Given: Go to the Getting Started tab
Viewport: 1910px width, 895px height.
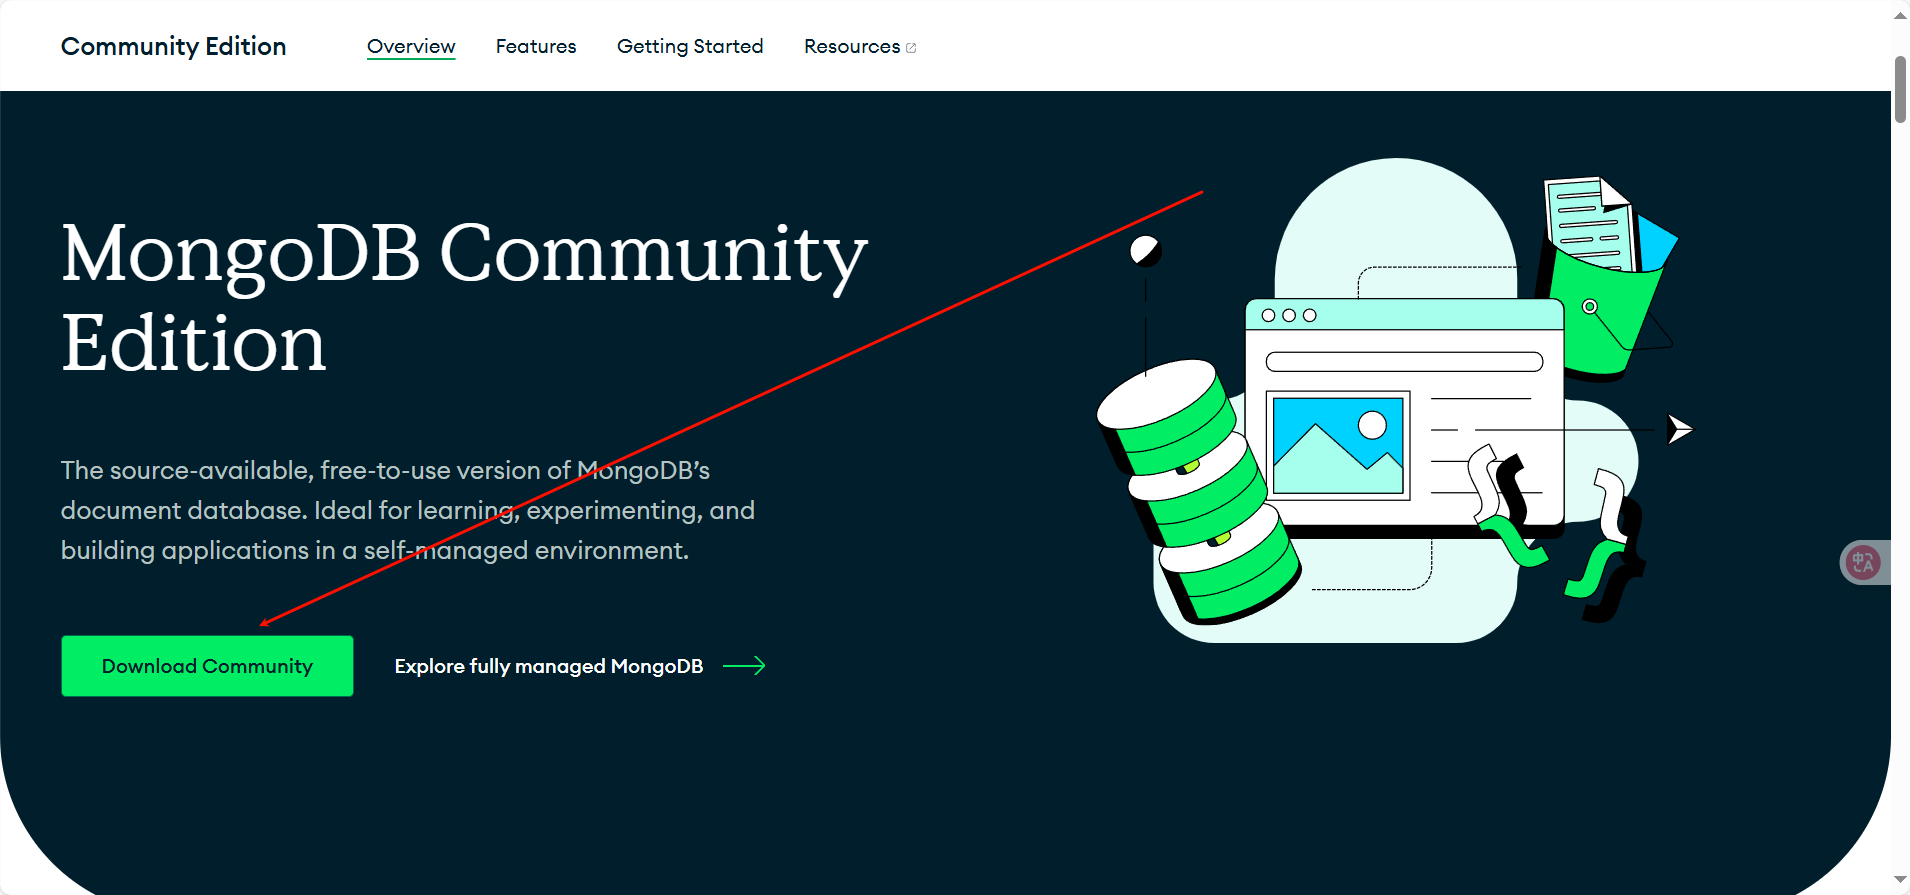Looking at the screenshot, I should click(x=690, y=46).
